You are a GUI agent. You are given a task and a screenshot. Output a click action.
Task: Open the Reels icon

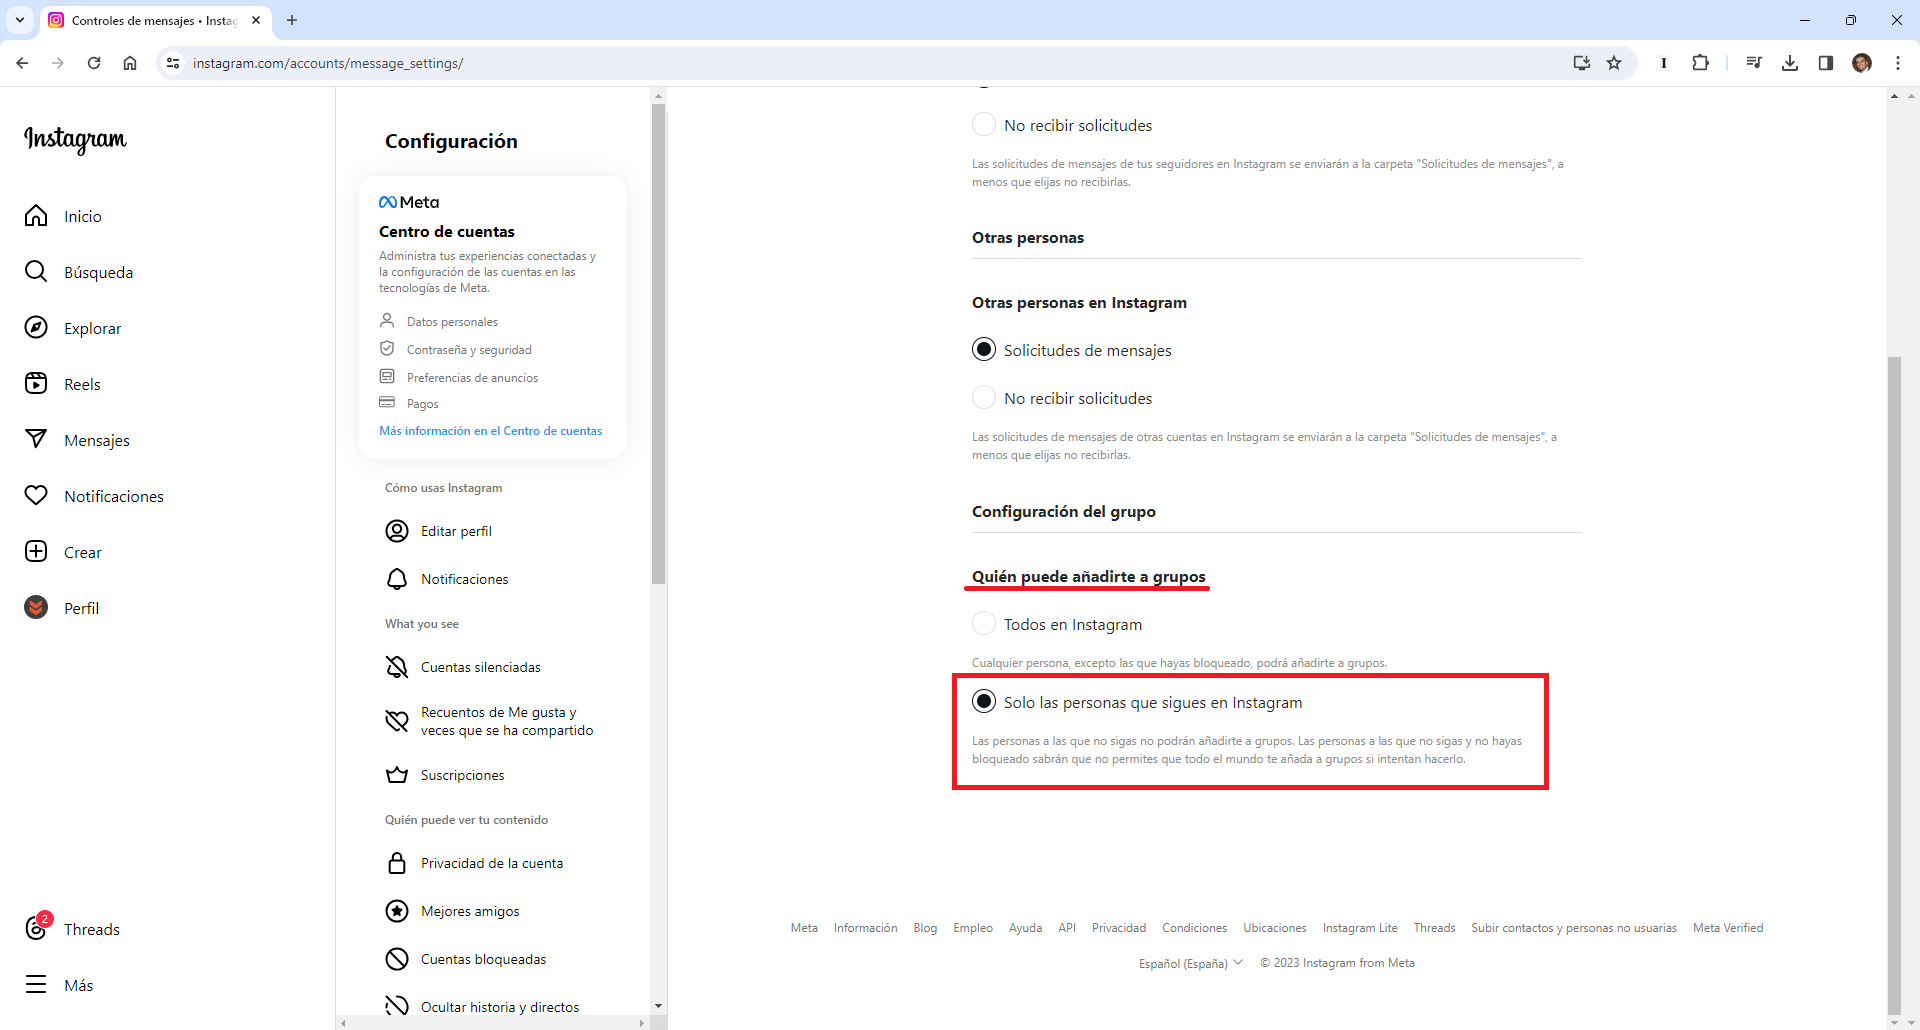click(36, 384)
